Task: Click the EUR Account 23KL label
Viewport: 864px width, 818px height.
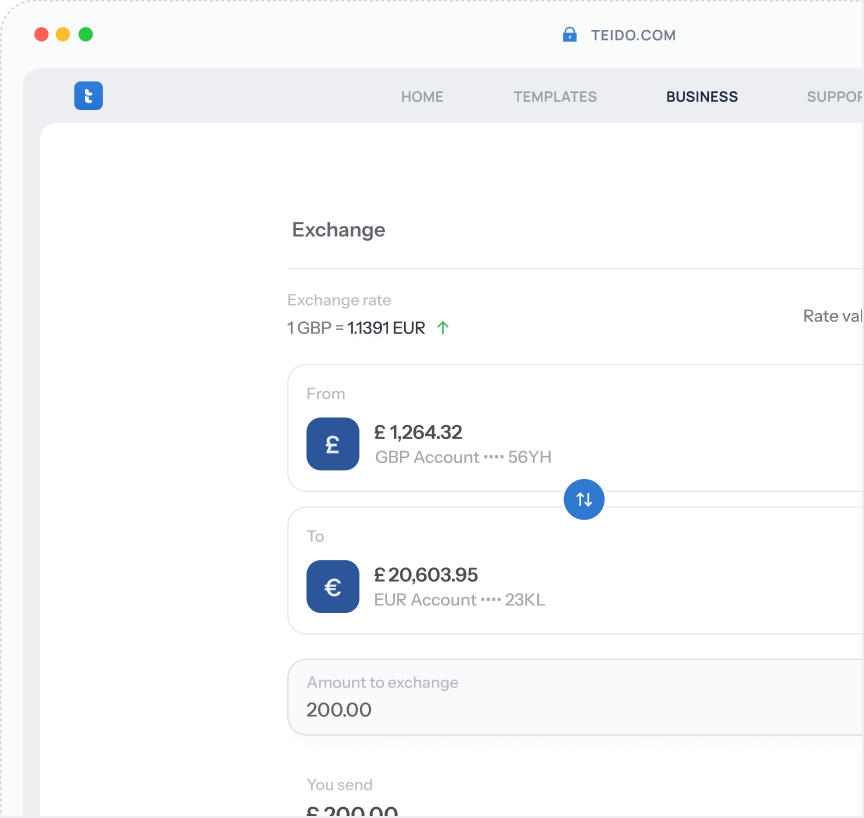Action: coord(460,600)
